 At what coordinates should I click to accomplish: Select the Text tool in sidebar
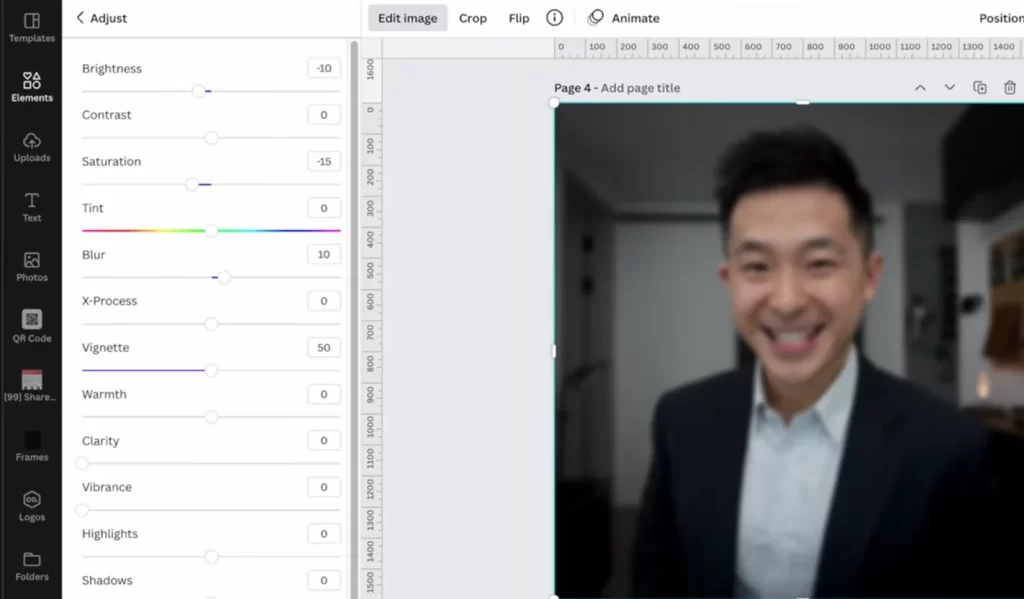click(31, 207)
